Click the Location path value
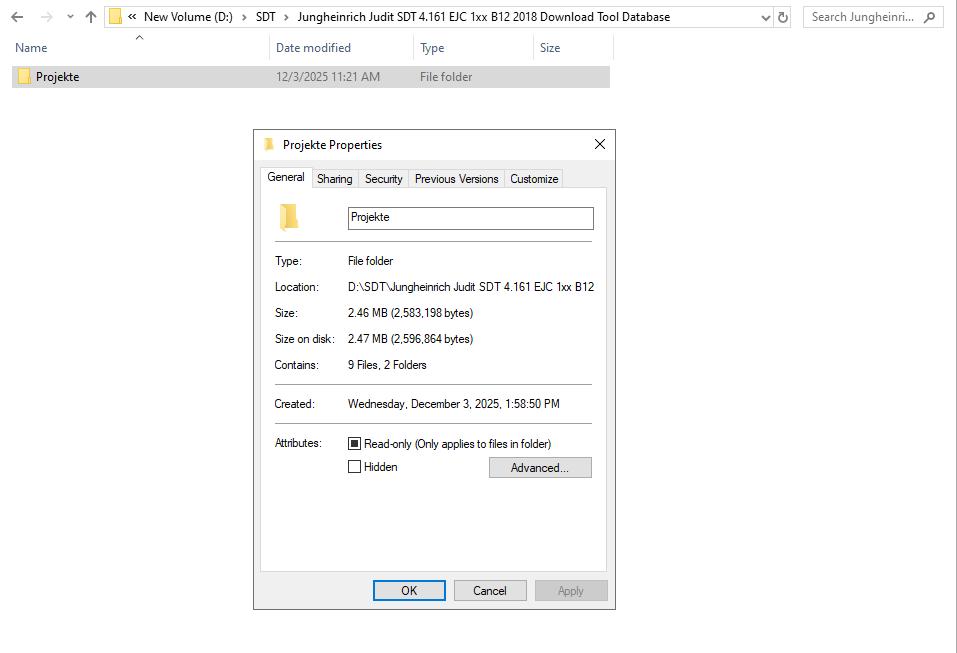957x653 pixels. pos(471,287)
